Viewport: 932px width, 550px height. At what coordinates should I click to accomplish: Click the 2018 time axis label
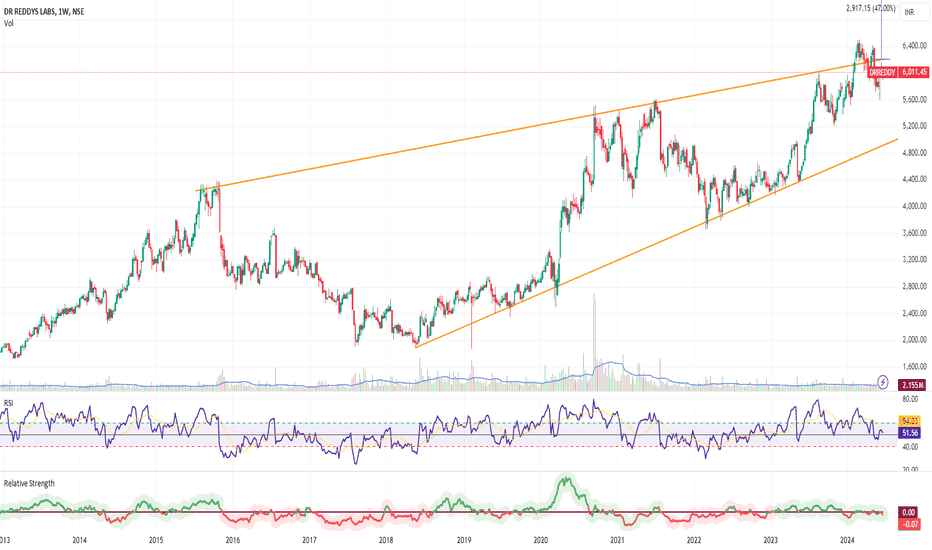[x=386, y=540]
